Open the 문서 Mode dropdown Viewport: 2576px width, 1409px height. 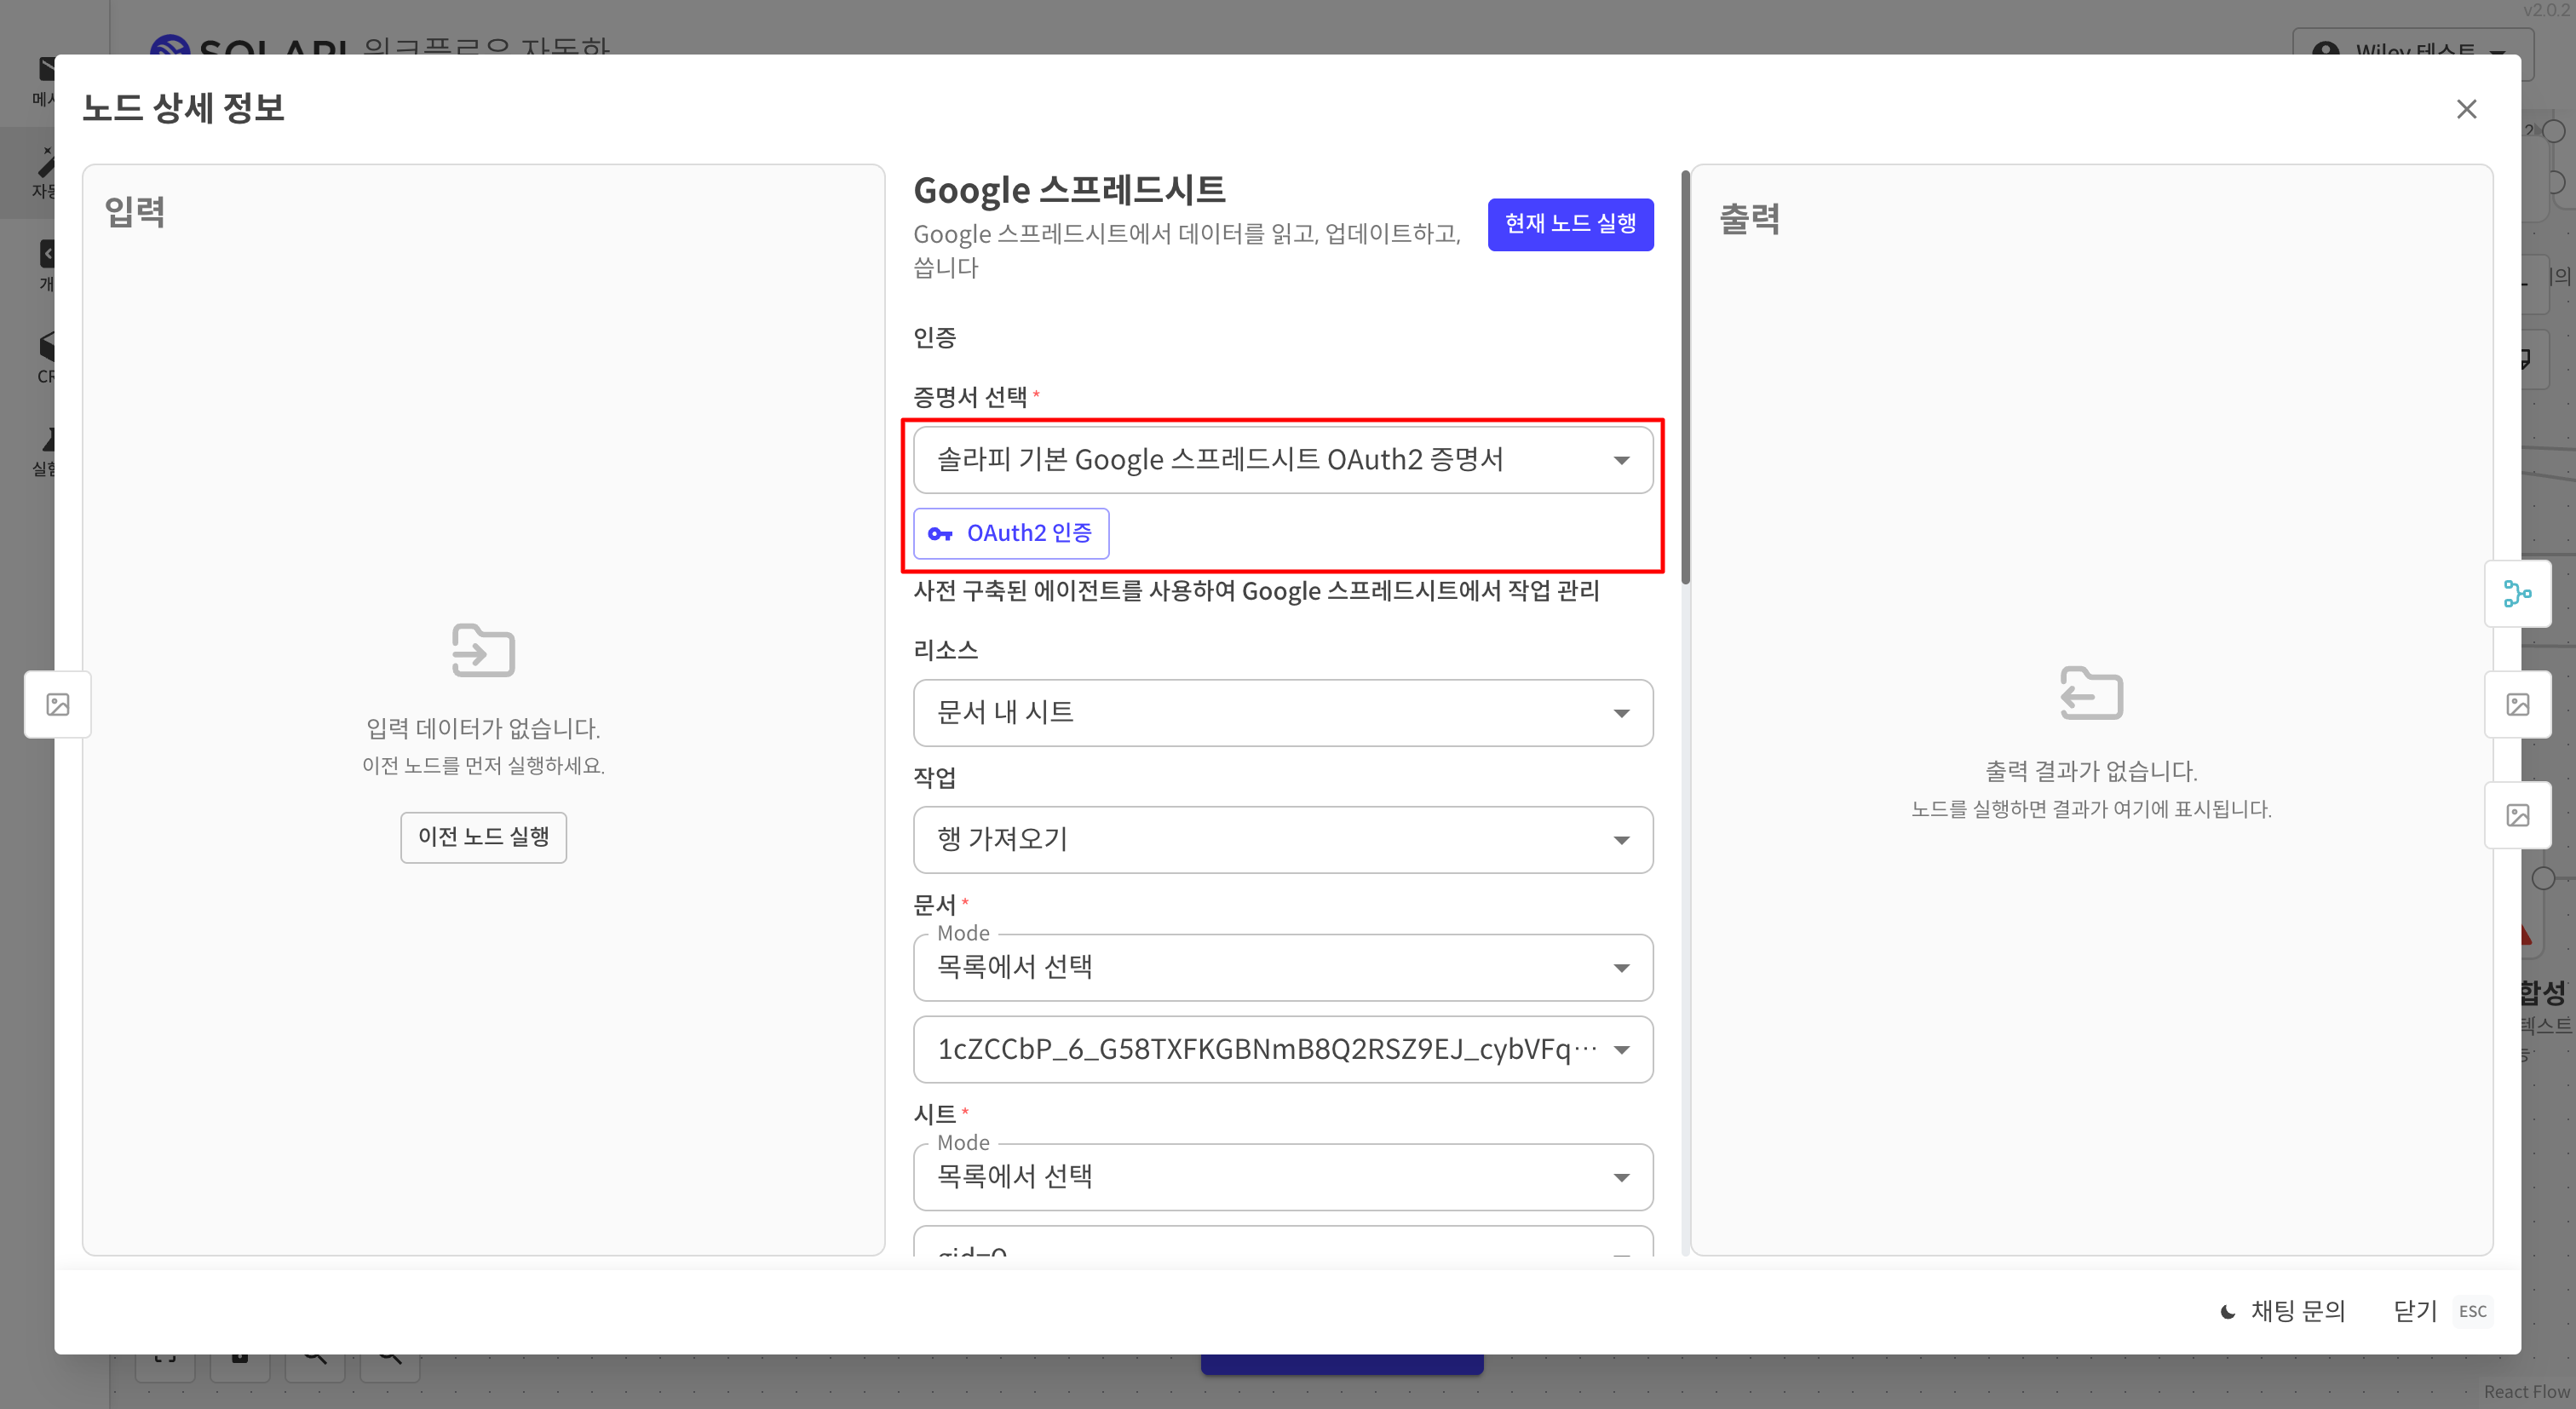(x=1282, y=967)
